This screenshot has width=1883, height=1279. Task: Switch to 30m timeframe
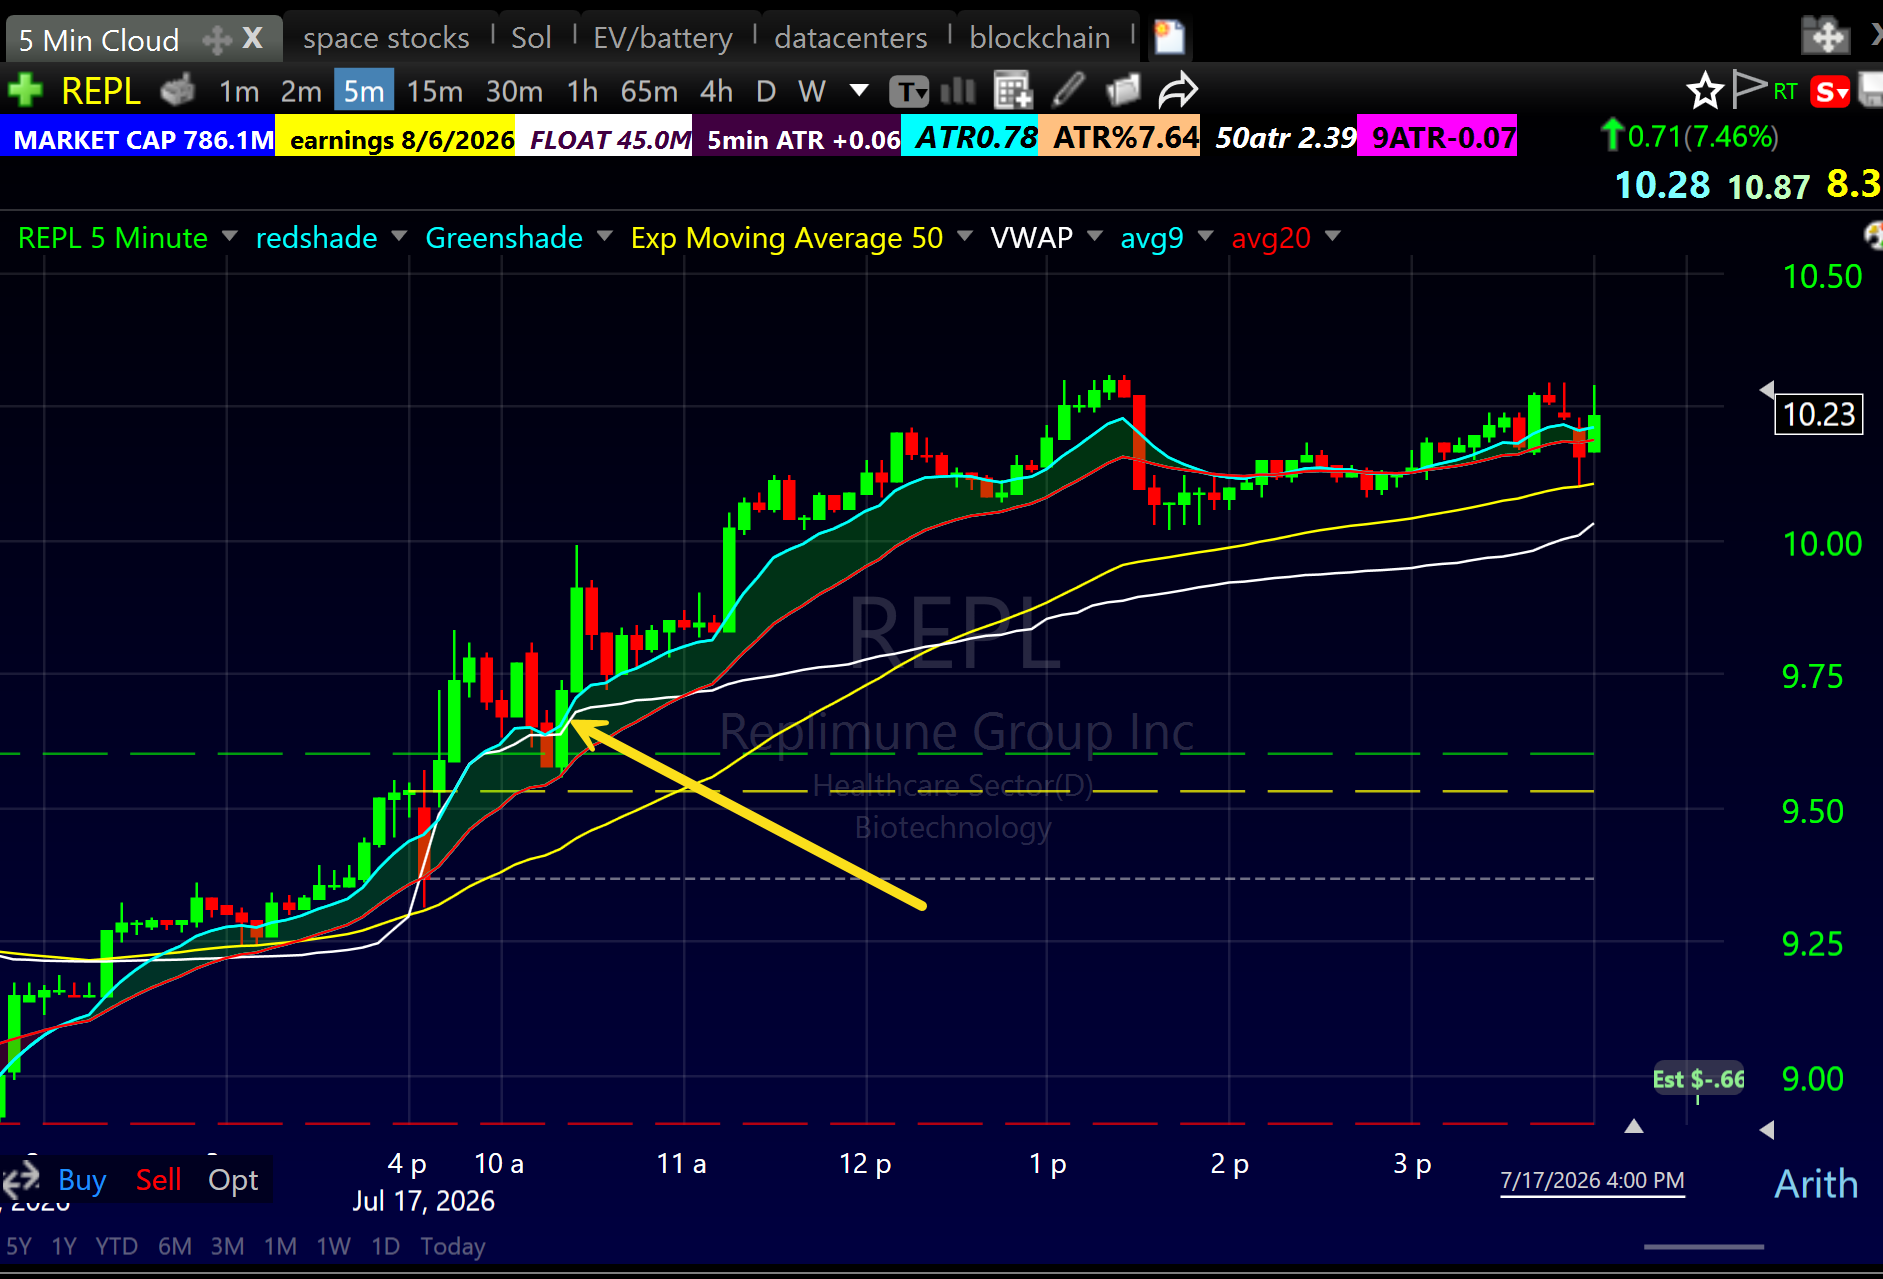click(514, 92)
